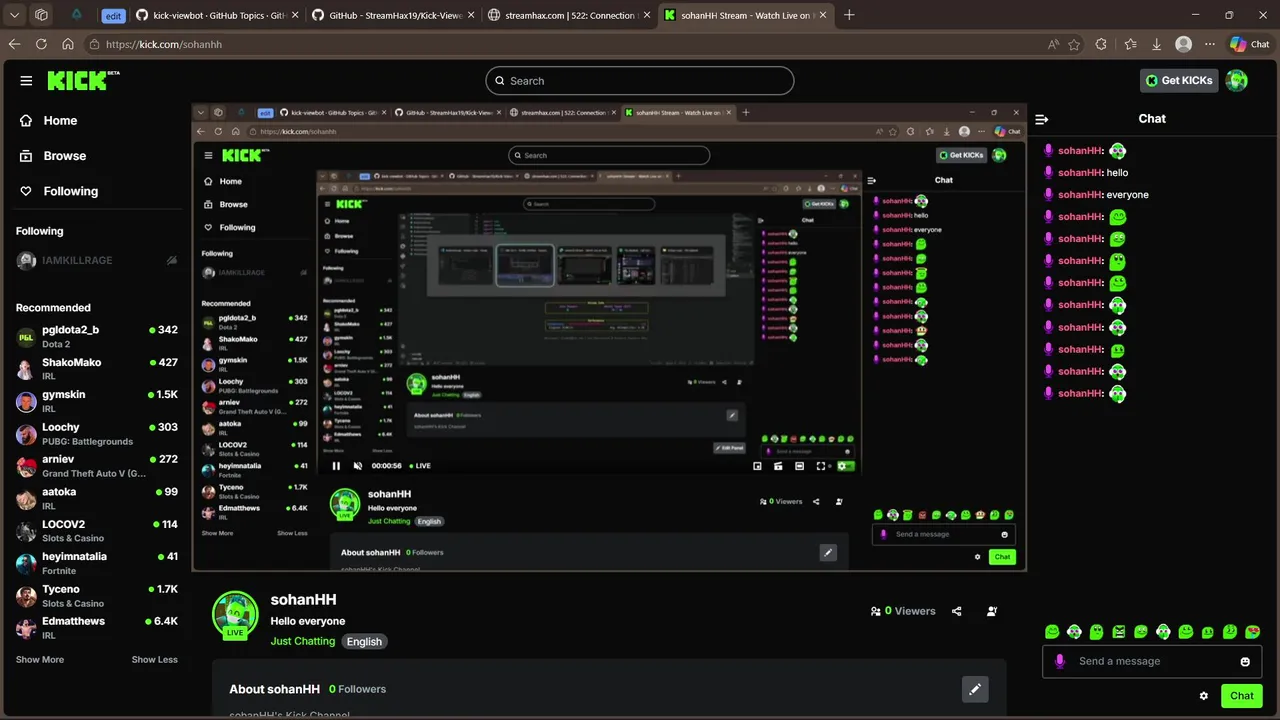Open the user avatar menu beside Get KICKs
The width and height of the screenshot is (1280, 720).
point(1237,81)
